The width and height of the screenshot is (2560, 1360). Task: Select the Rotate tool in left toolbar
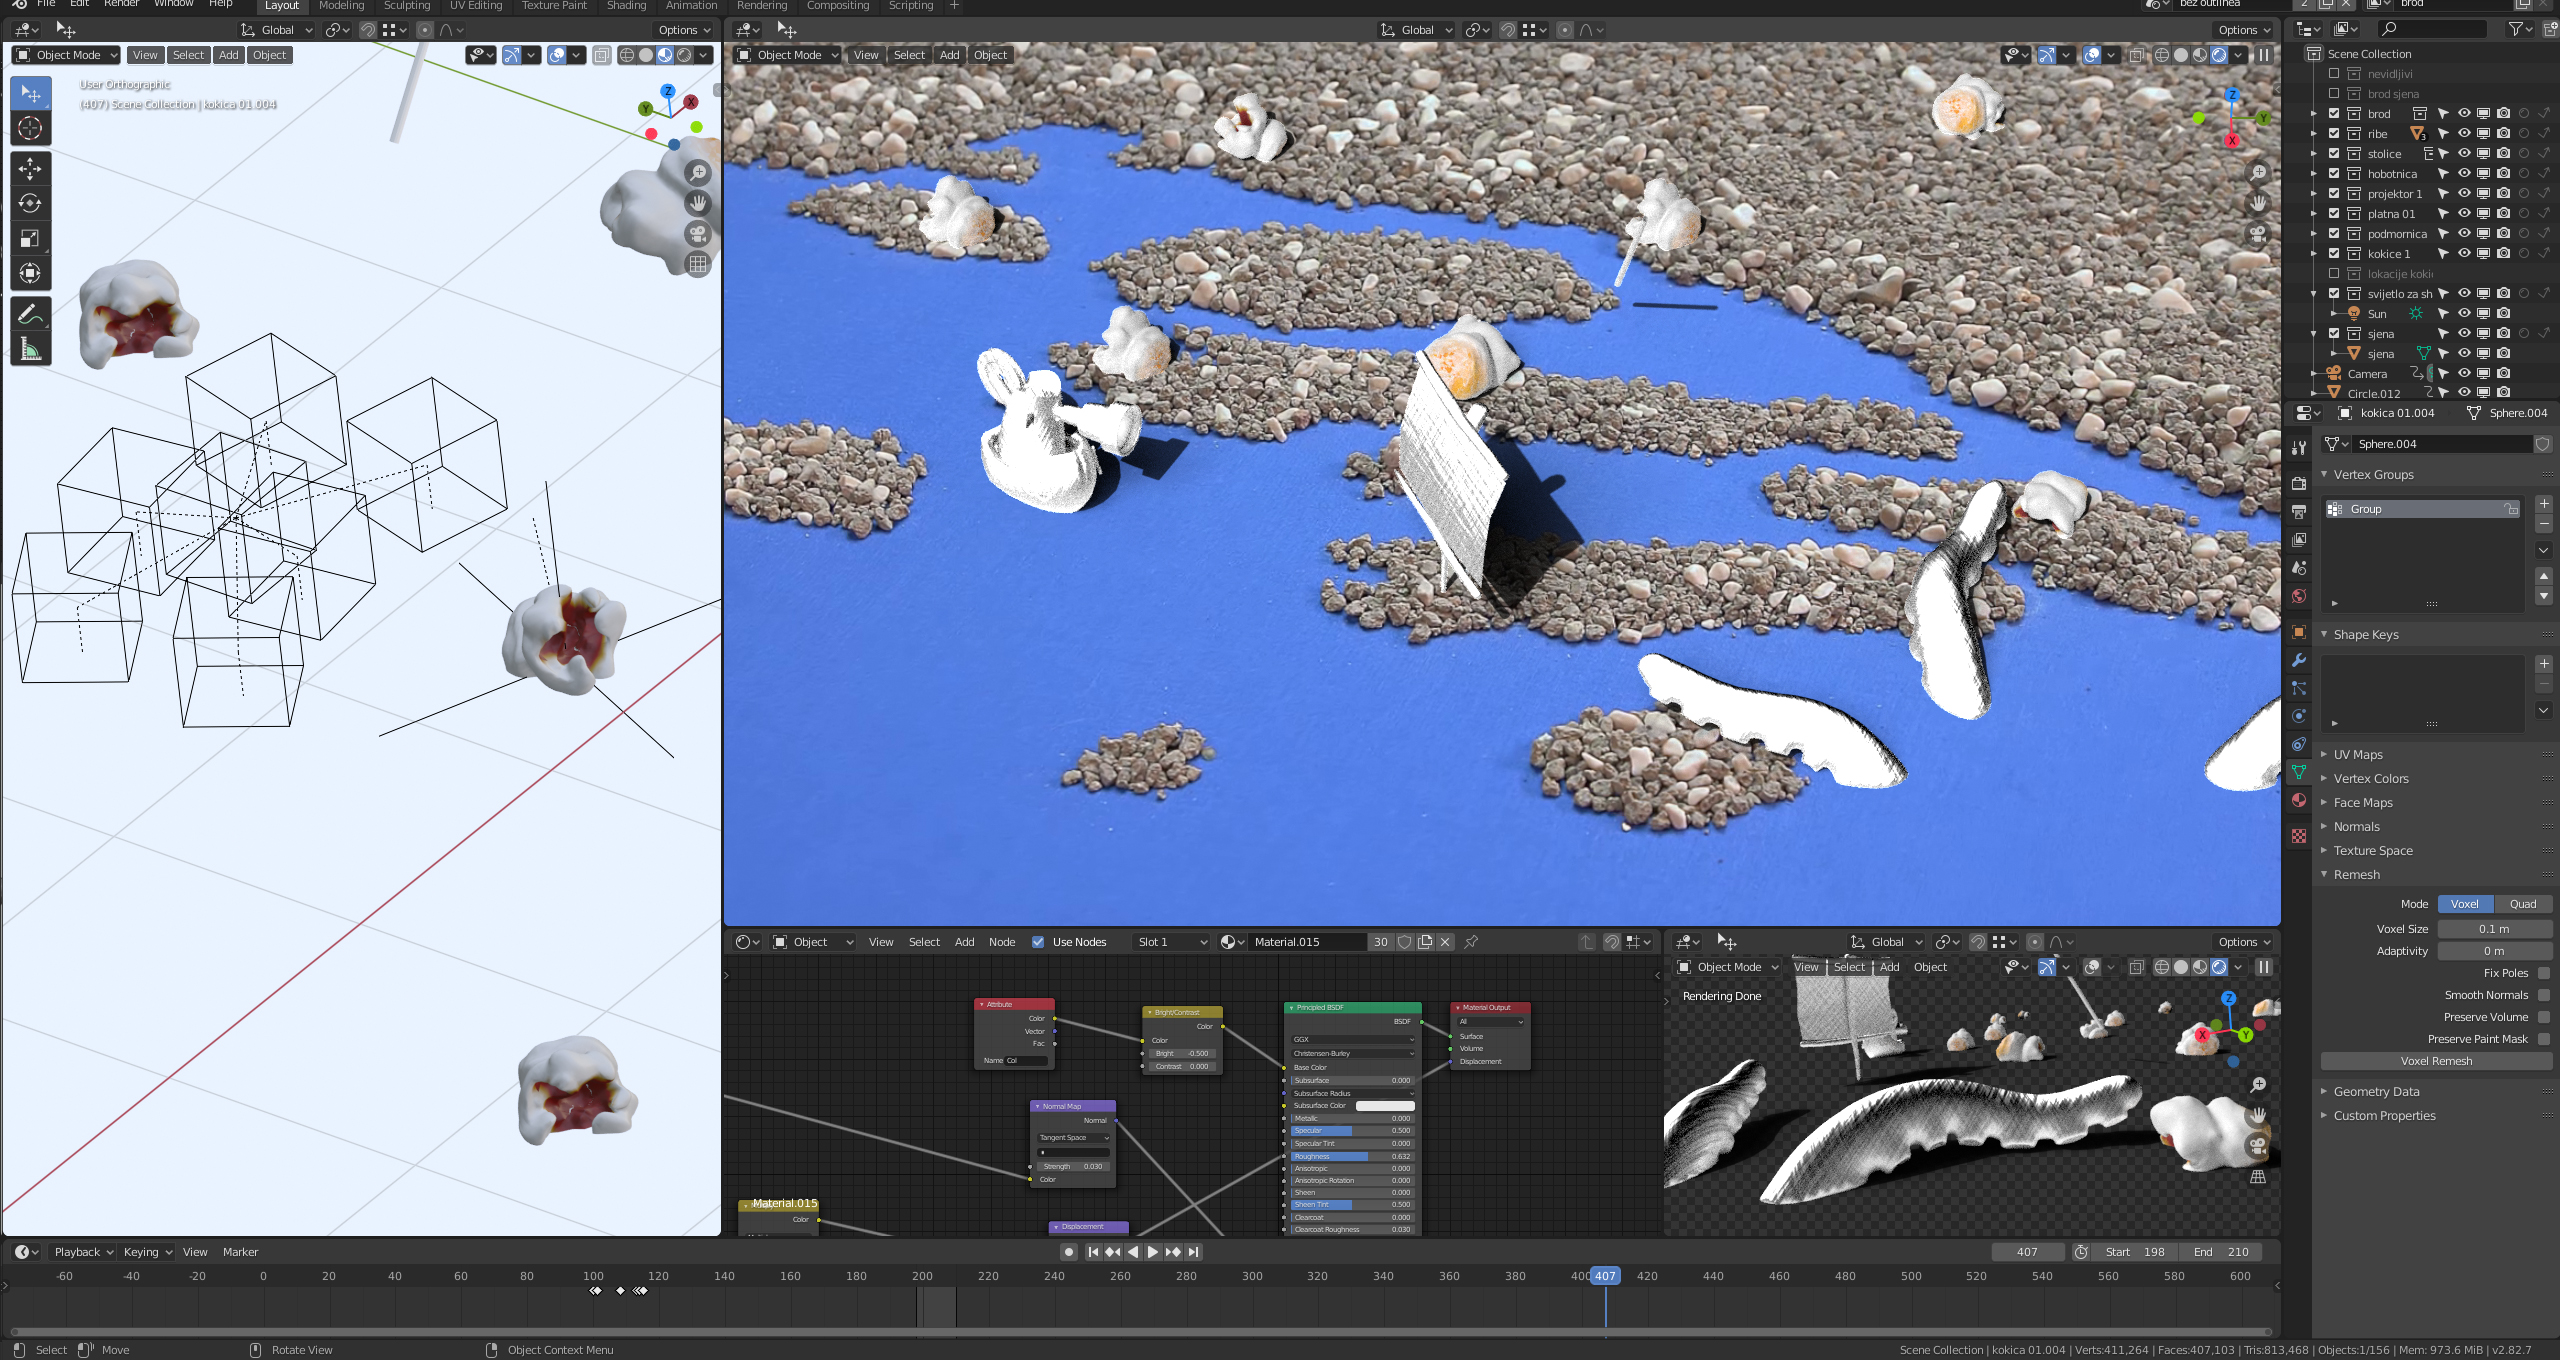30,203
